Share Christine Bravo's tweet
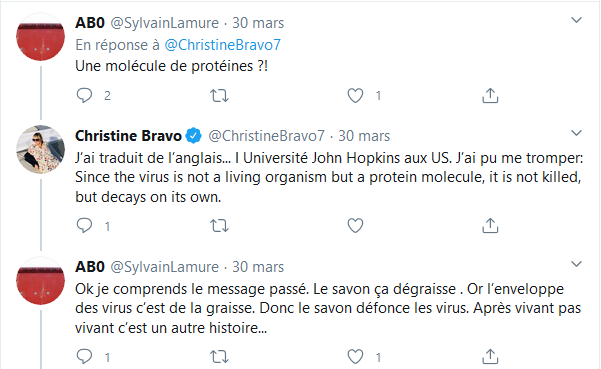The width and height of the screenshot is (601, 369). click(x=490, y=226)
